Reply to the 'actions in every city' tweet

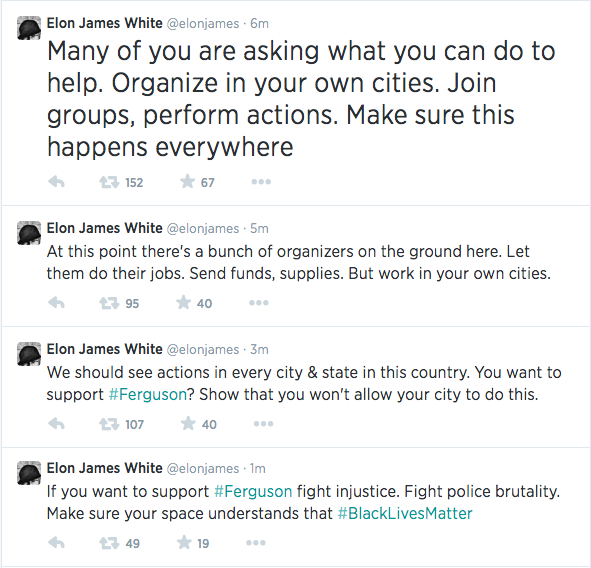[57, 424]
